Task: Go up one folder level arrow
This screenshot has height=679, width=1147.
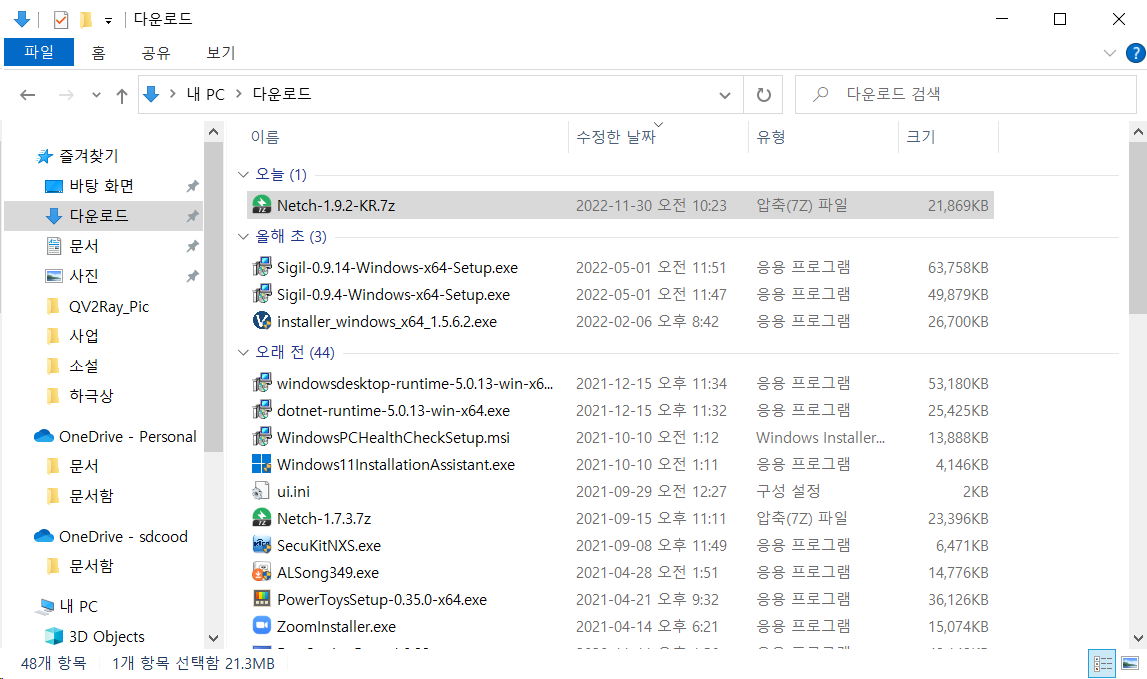Action: 122,95
